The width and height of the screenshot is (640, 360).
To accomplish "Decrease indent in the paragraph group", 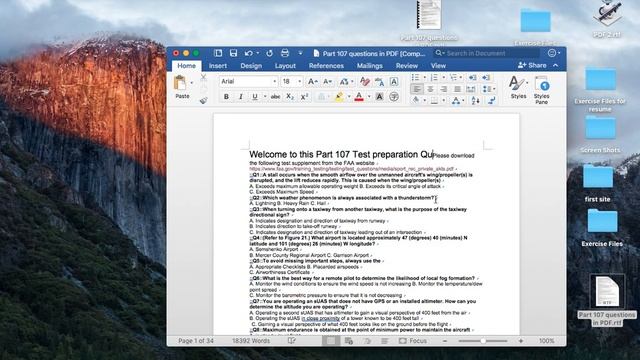I will point(472,78).
